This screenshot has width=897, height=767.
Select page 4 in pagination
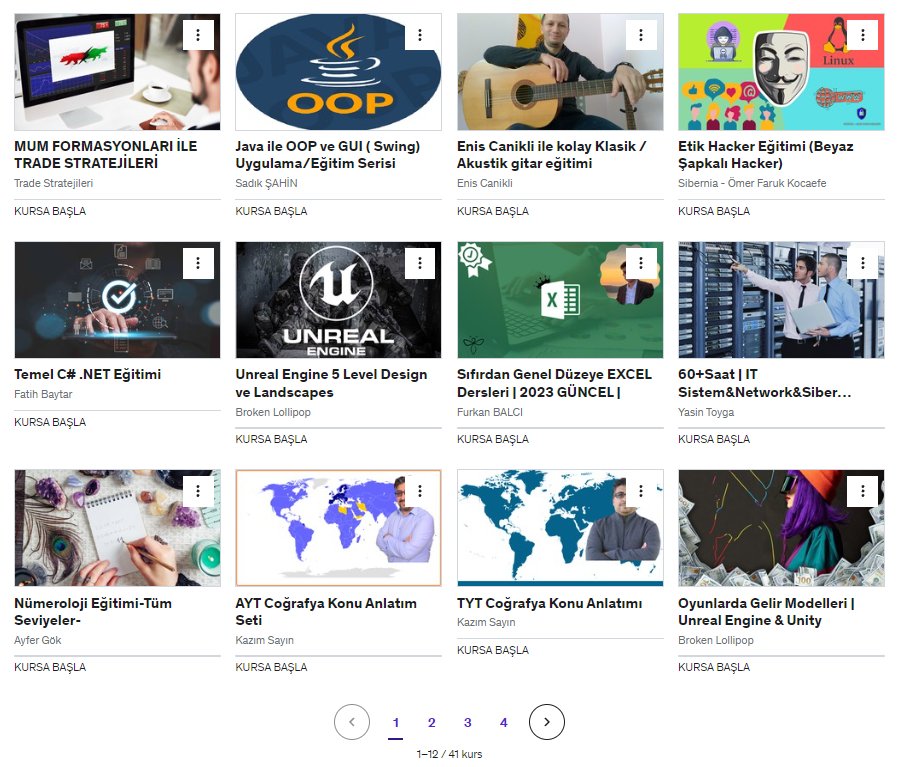click(503, 722)
